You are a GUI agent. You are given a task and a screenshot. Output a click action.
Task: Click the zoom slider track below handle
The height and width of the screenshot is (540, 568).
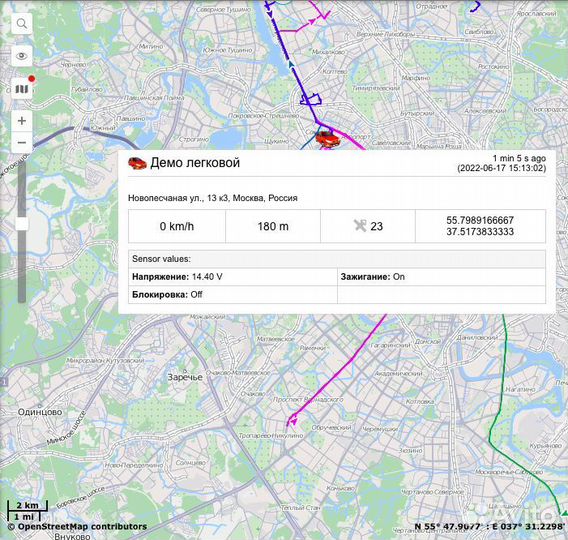pos(22,266)
